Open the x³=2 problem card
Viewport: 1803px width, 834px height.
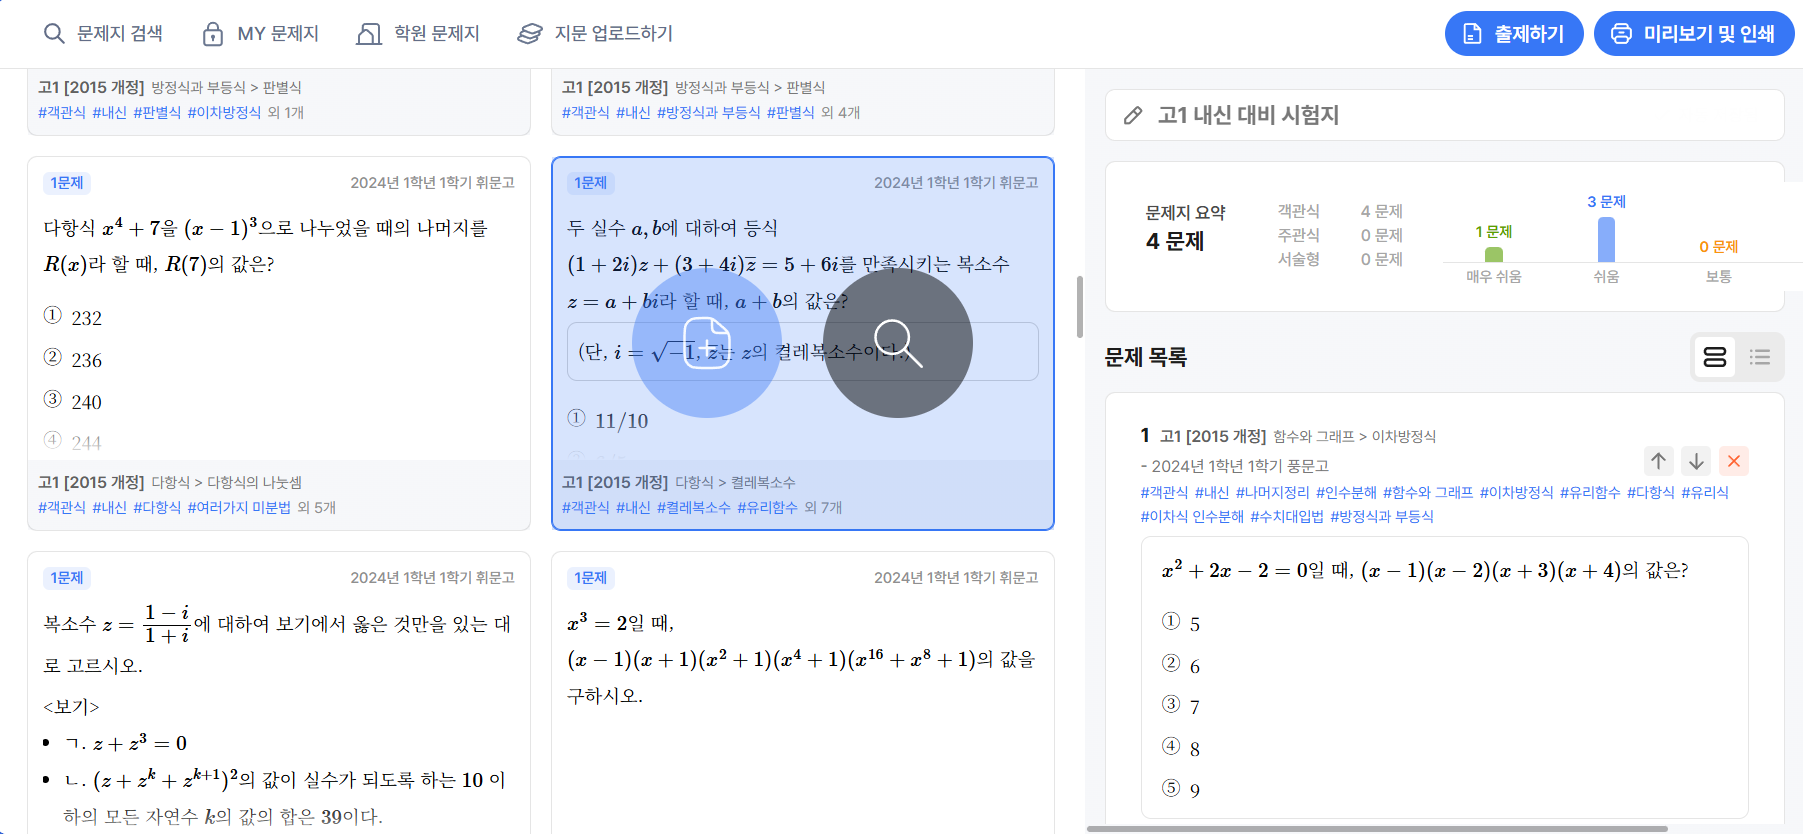click(x=803, y=693)
